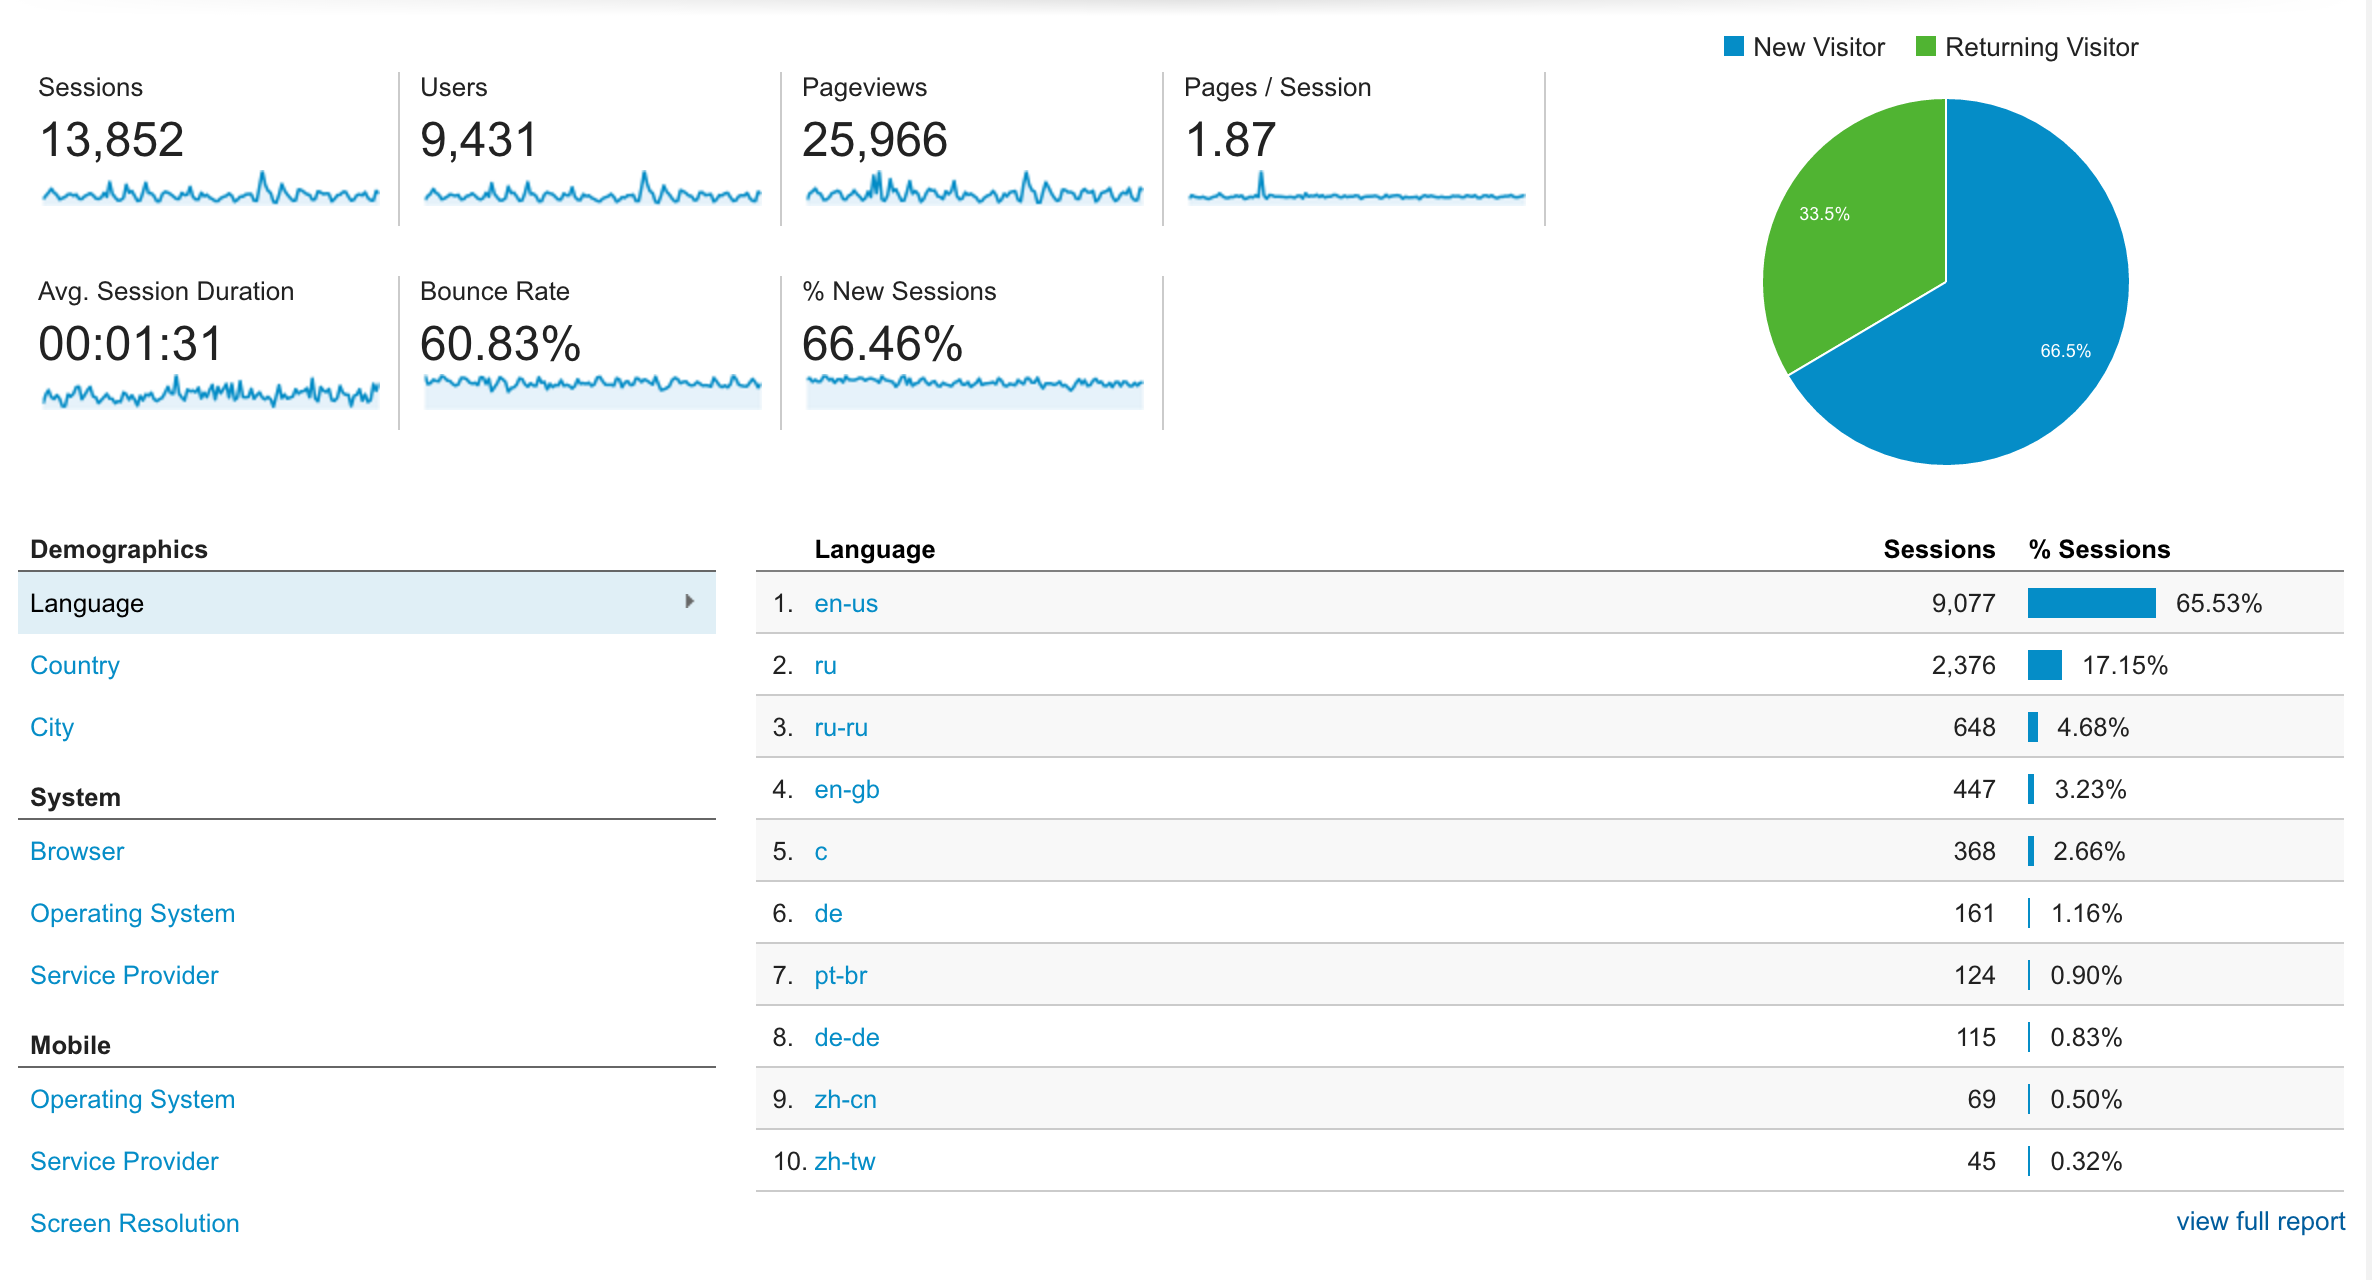This screenshot has width=2372, height=1280.
Task: Click the sessions count 9,077
Action: click(1963, 603)
